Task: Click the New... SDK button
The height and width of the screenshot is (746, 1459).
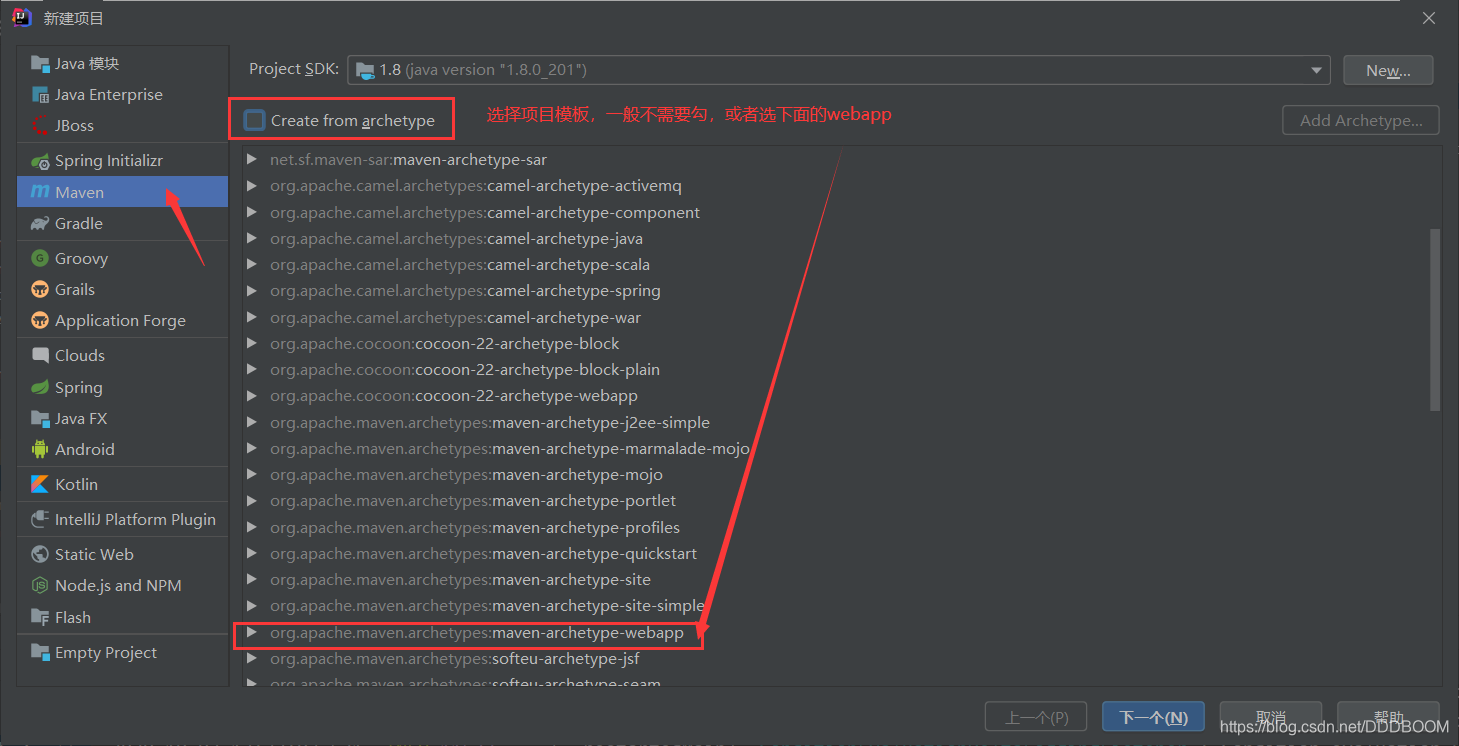Action: click(1388, 70)
